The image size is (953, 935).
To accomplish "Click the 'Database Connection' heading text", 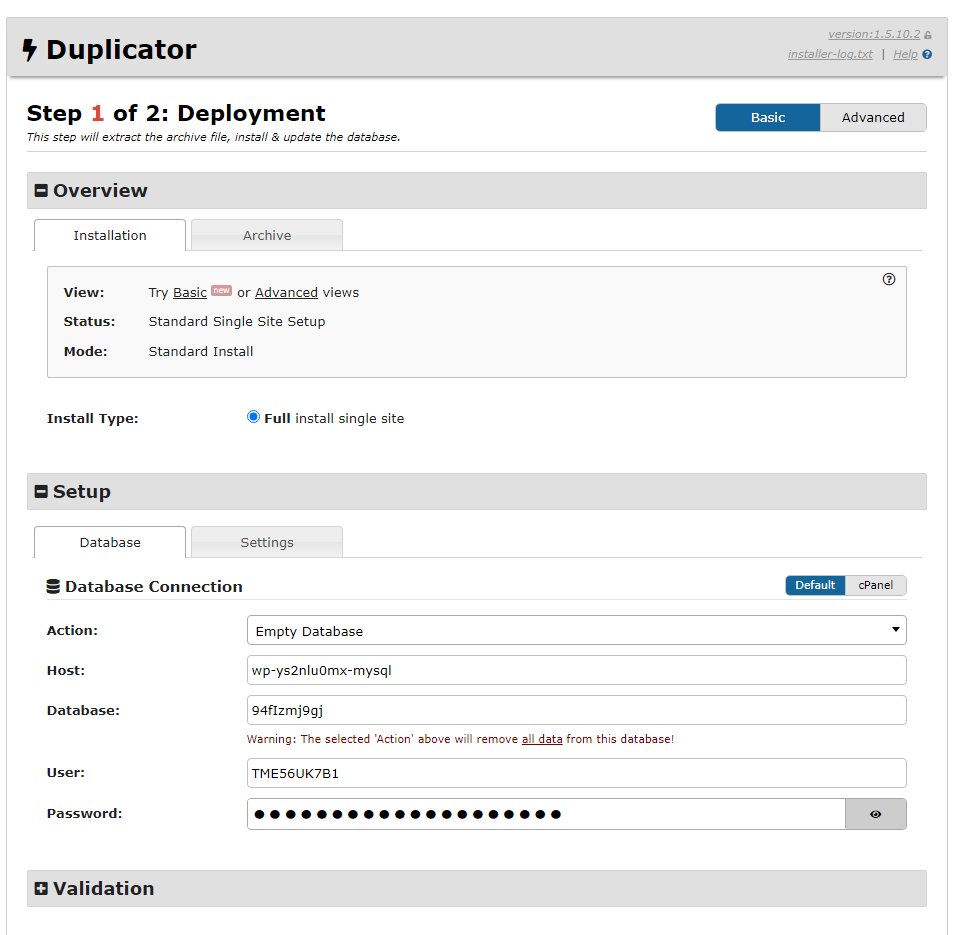I will click(x=154, y=586).
